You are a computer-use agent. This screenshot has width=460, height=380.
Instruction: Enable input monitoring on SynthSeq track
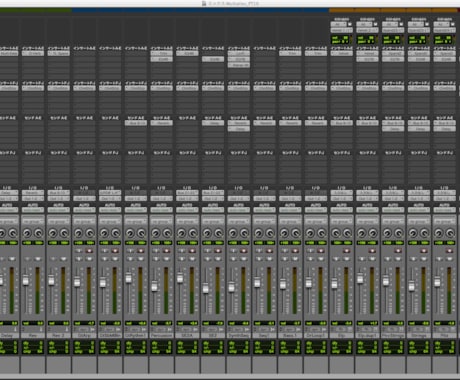[x=234, y=251]
